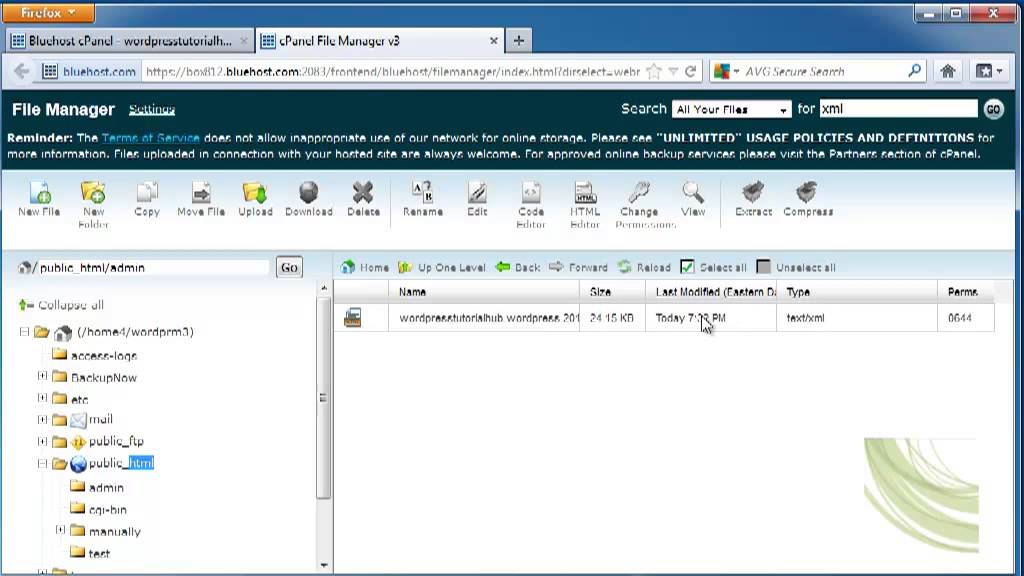This screenshot has height=576, width=1024.
Task: Click the tree panel scrollbar thumb
Action: tap(323, 398)
